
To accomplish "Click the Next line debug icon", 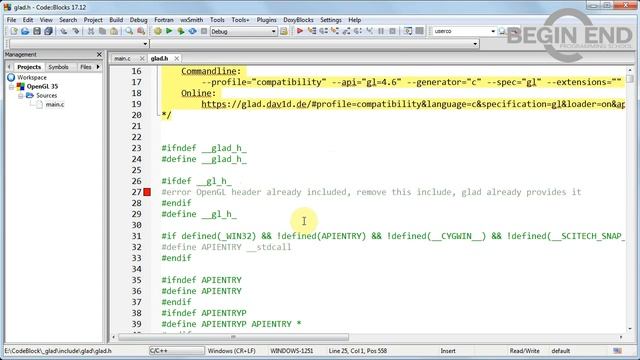I will (323, 31).
